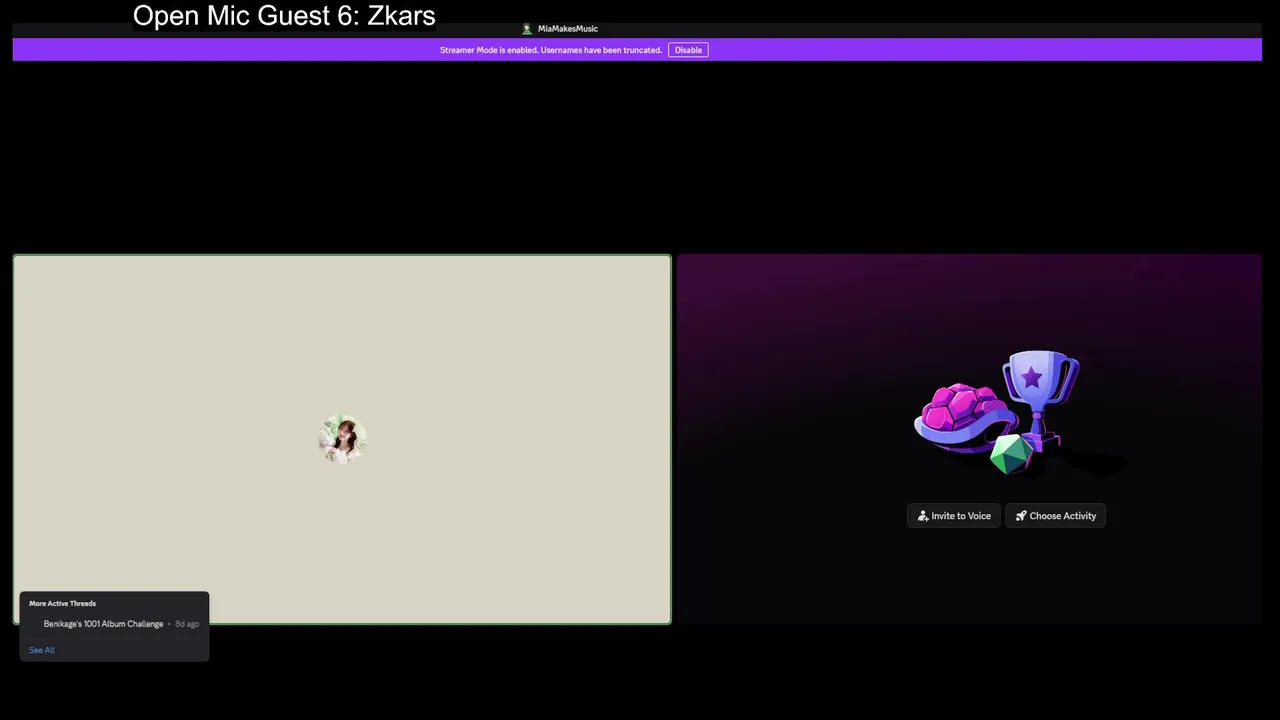Click the rocket icon on Choose Activity
The width and height of the screenshot is (1280, 720).
1021,516
